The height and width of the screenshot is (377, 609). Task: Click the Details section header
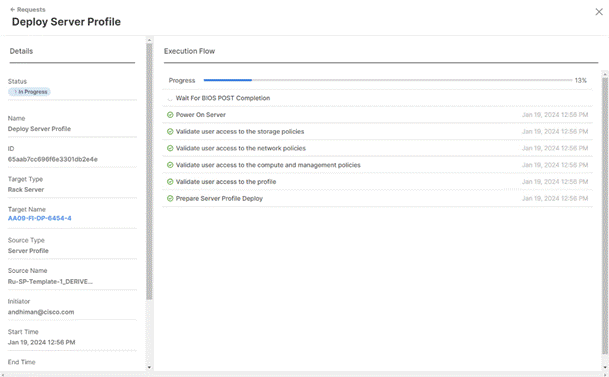(21, 51)
